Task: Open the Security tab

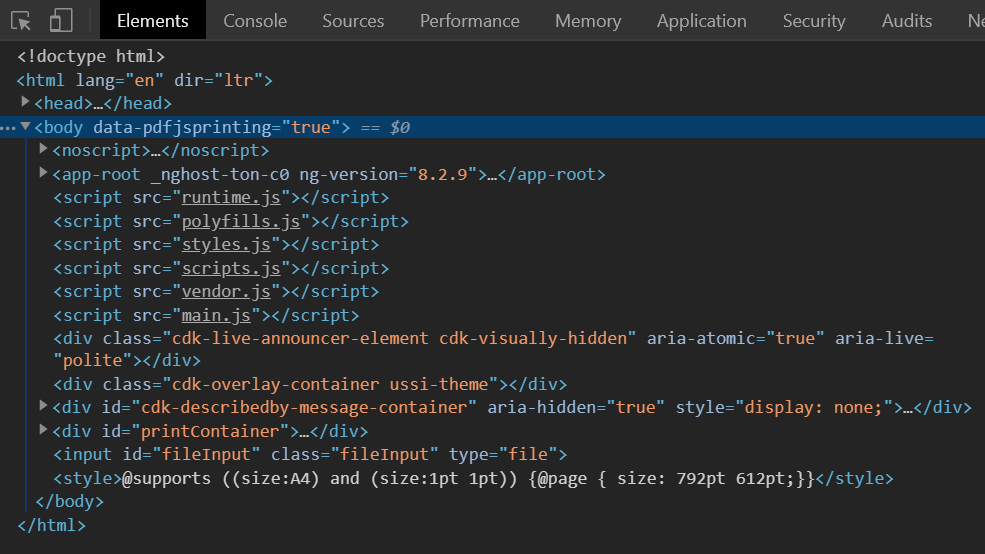Action: click(814, 21)
